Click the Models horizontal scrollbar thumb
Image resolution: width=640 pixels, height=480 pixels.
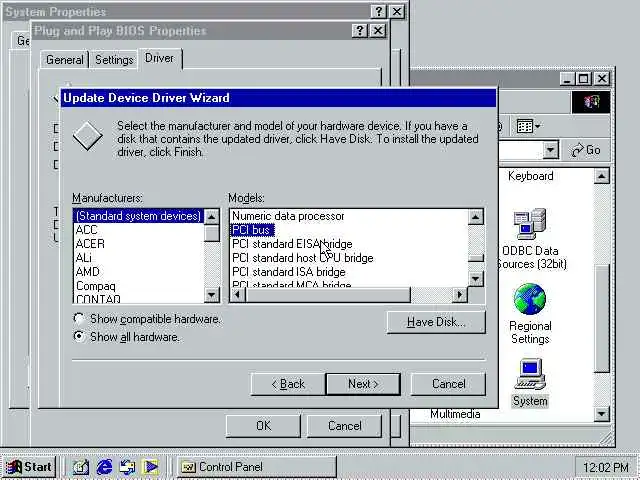[328, 294]
